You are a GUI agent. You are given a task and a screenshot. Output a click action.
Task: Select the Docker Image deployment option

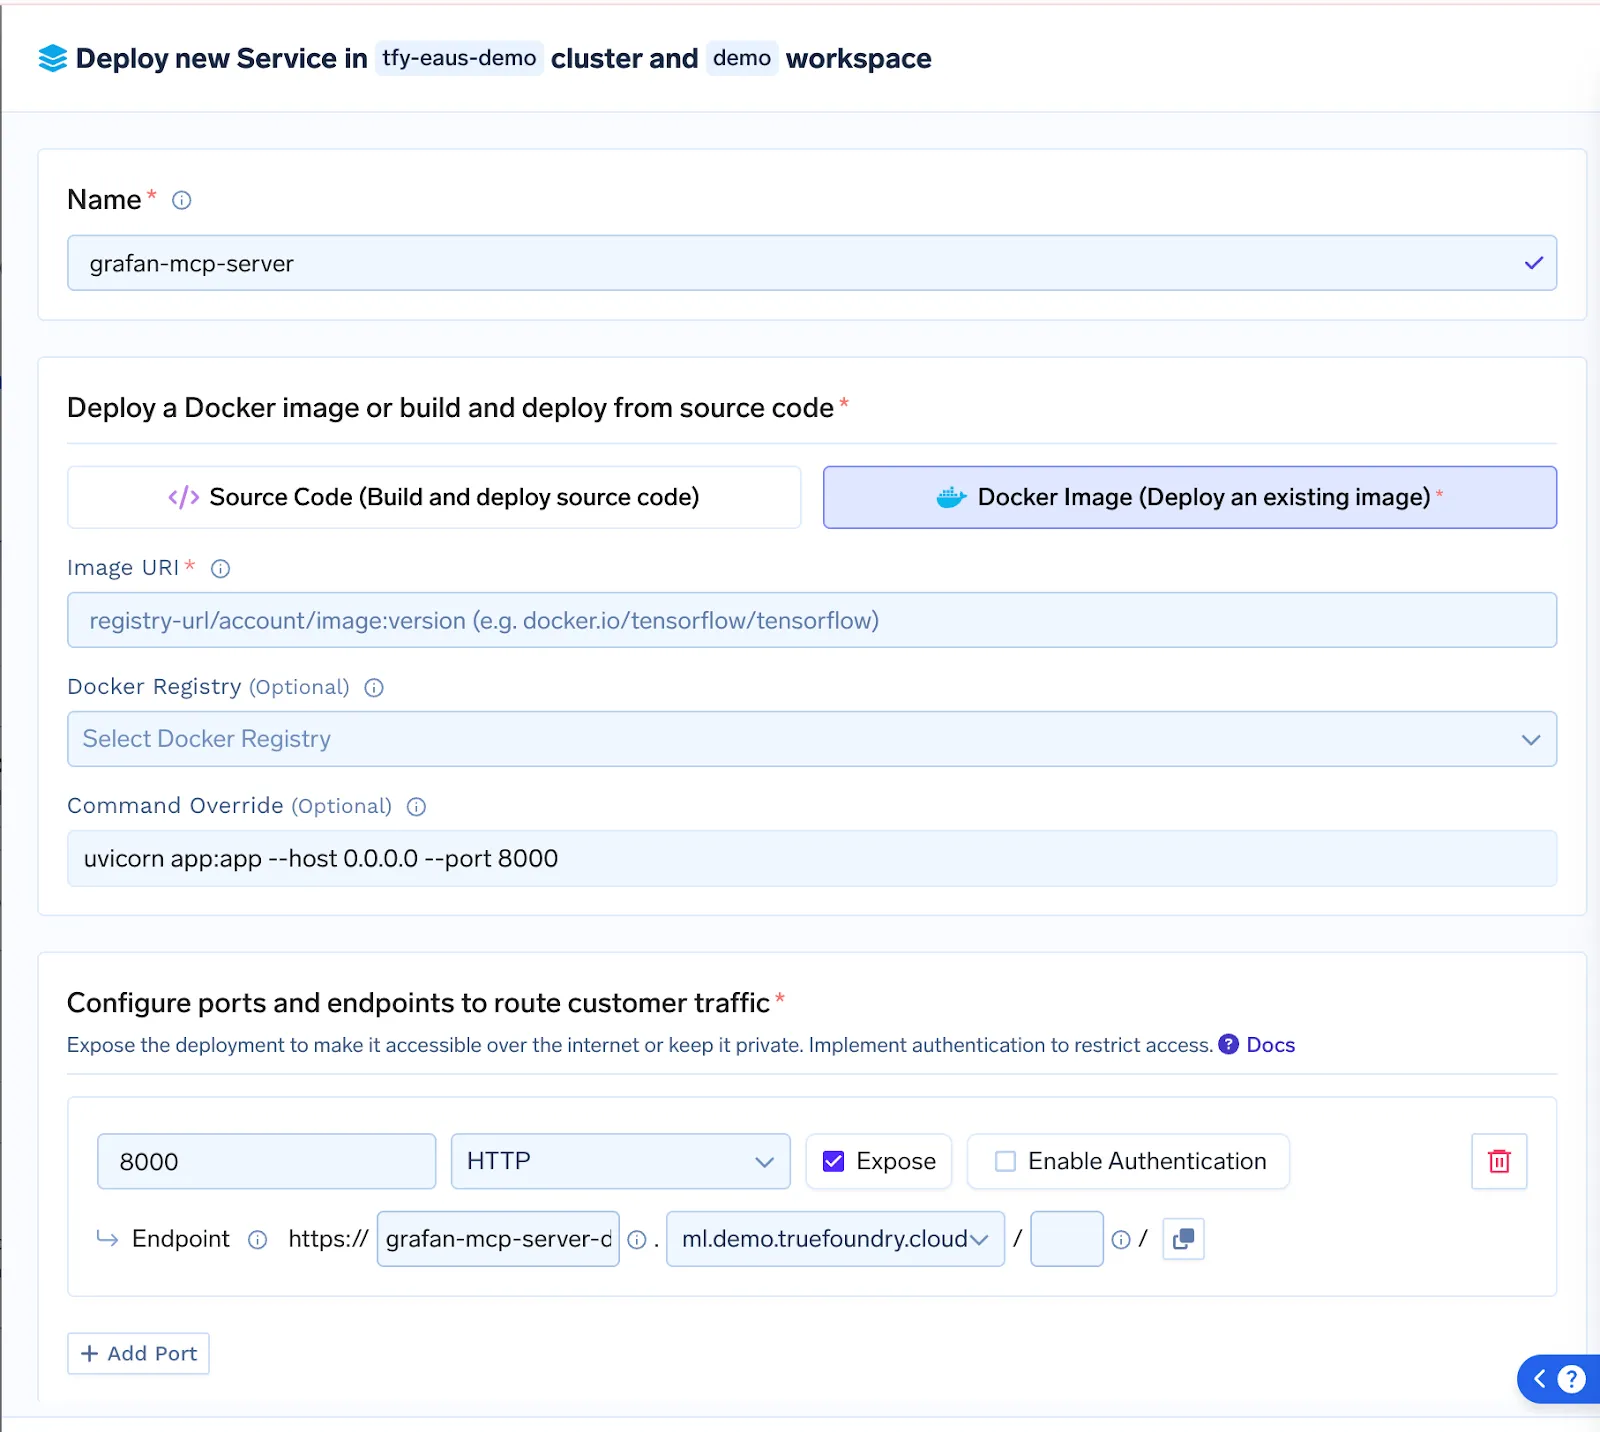point(1189,497)
